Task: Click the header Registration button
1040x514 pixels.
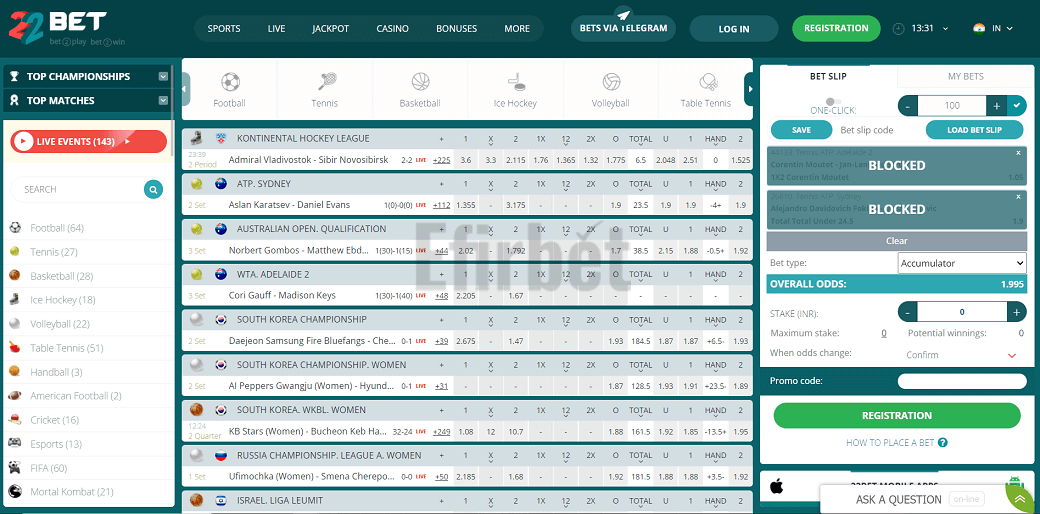Action: pos(836,29)
